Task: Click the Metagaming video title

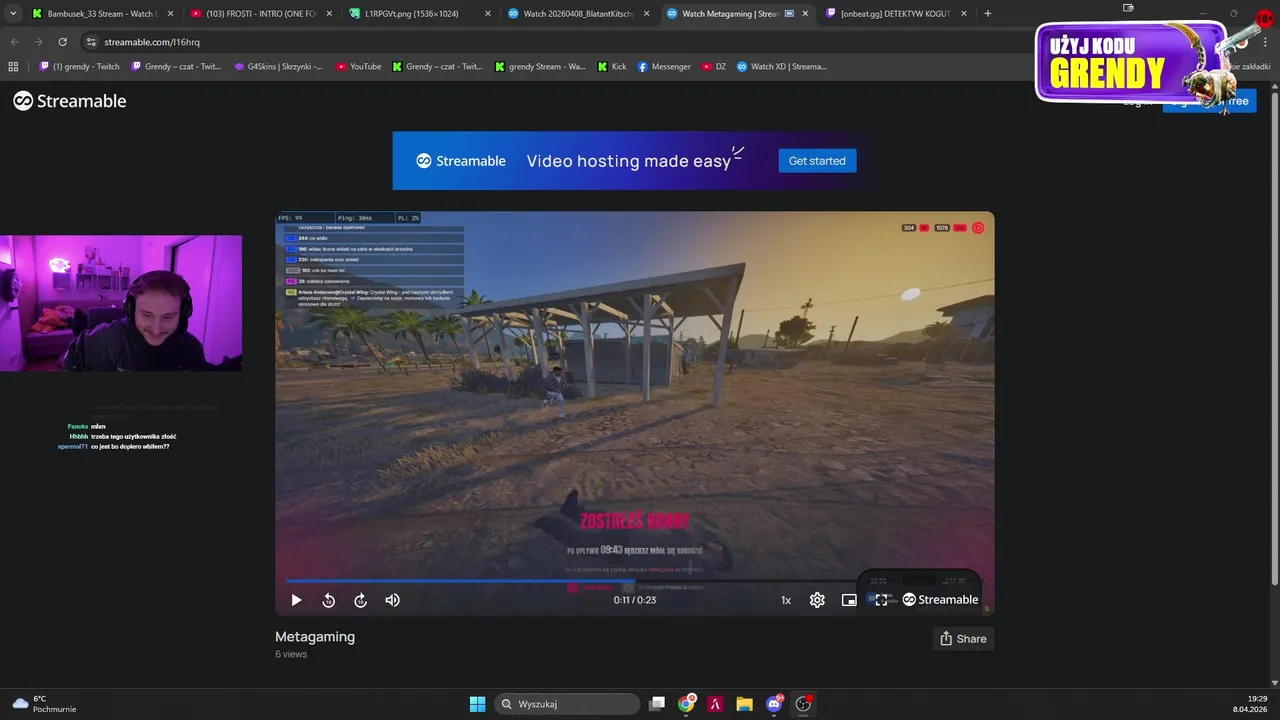Action: pos(315,637)
